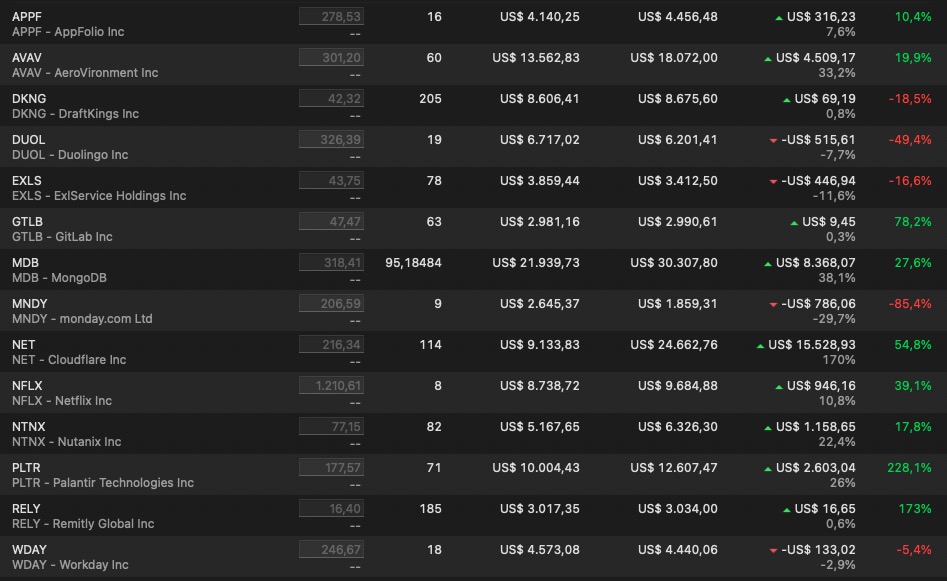Open the MNDY - monday.com Ltd entry
The image size is (947, 581).
82,319
